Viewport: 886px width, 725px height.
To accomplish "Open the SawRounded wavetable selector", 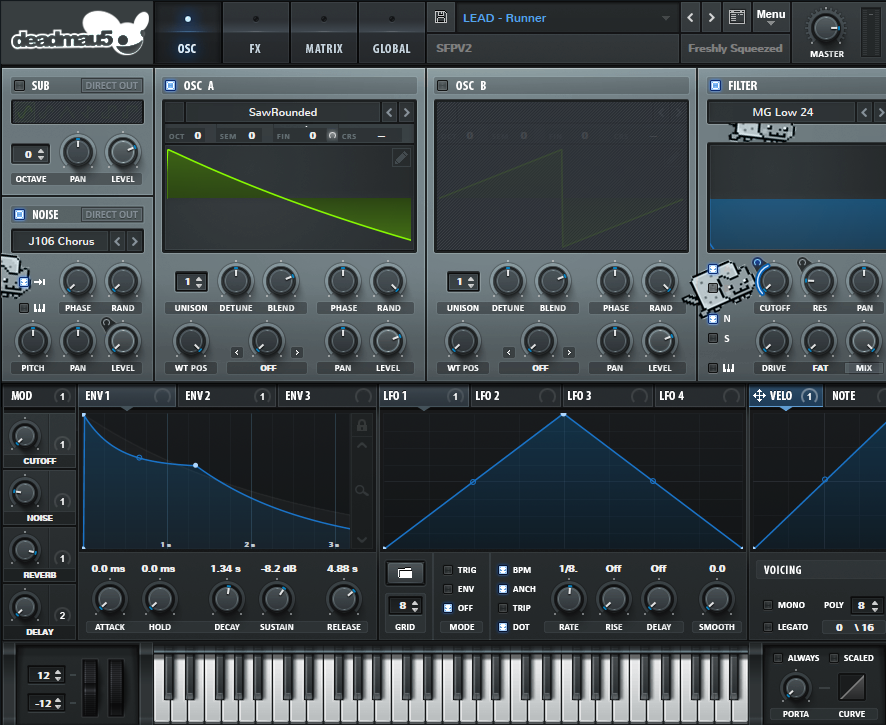I will (x=283, y=112).
